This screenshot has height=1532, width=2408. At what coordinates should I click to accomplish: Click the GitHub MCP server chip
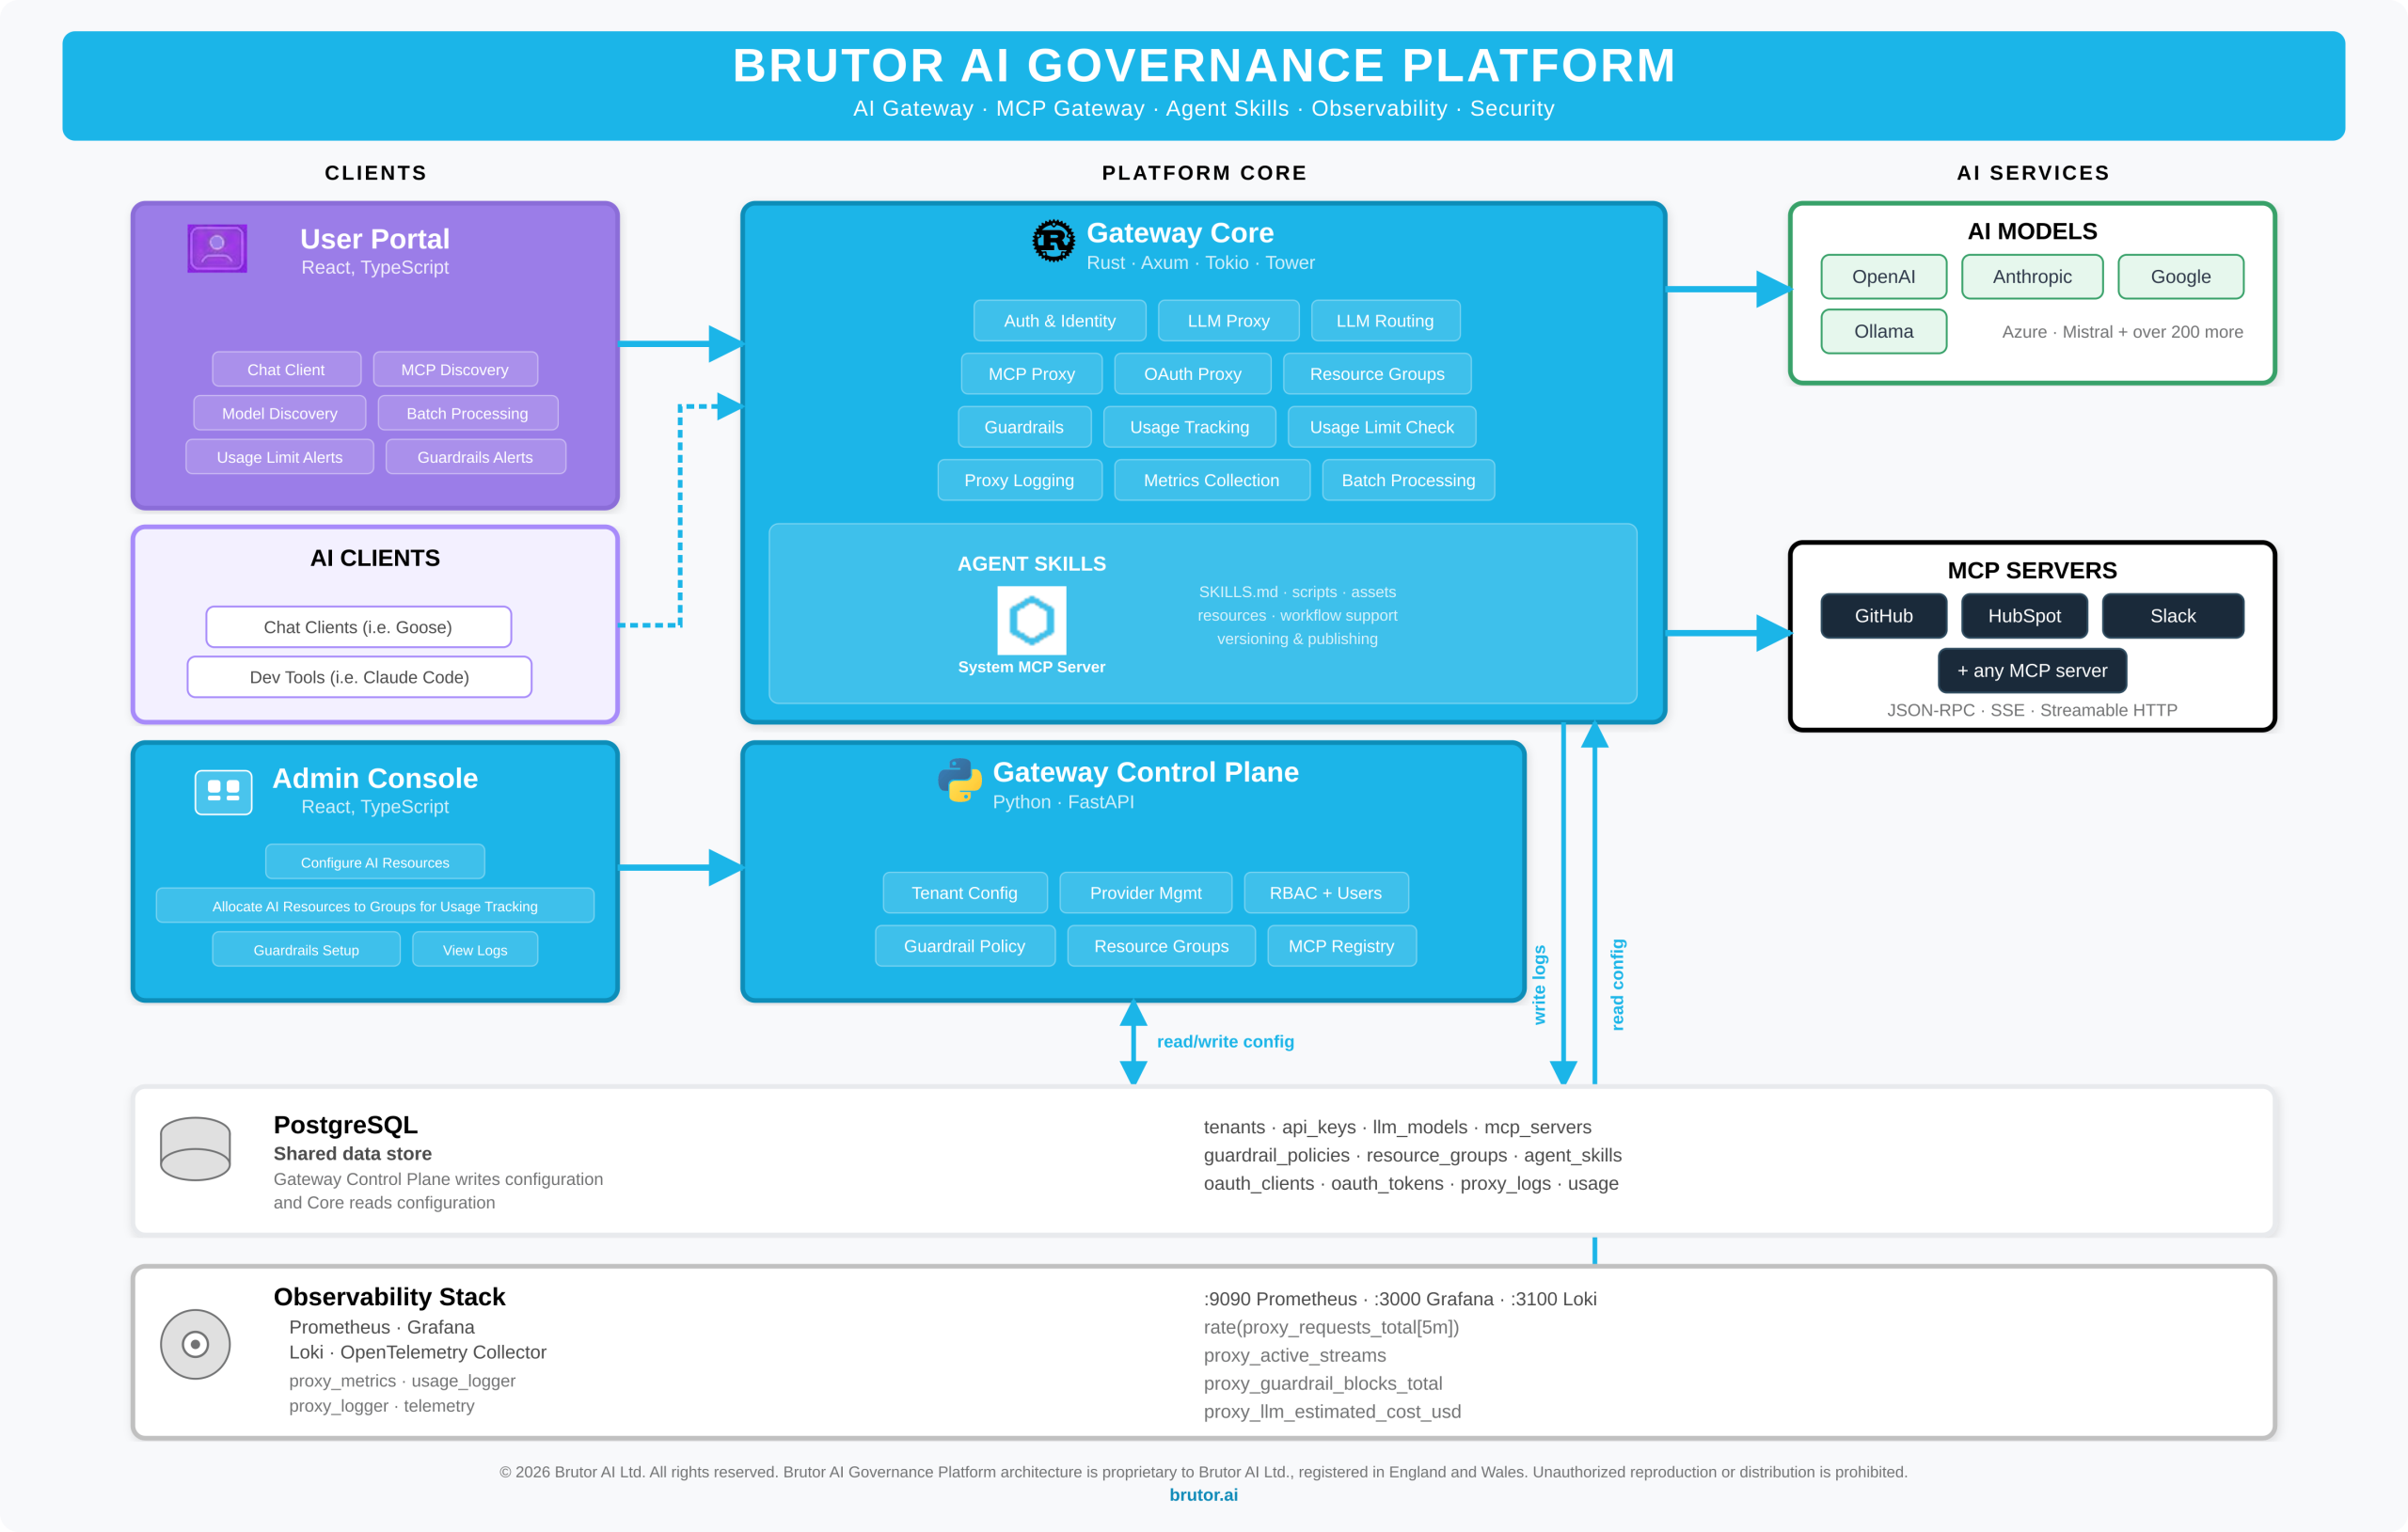(1883, 616)
